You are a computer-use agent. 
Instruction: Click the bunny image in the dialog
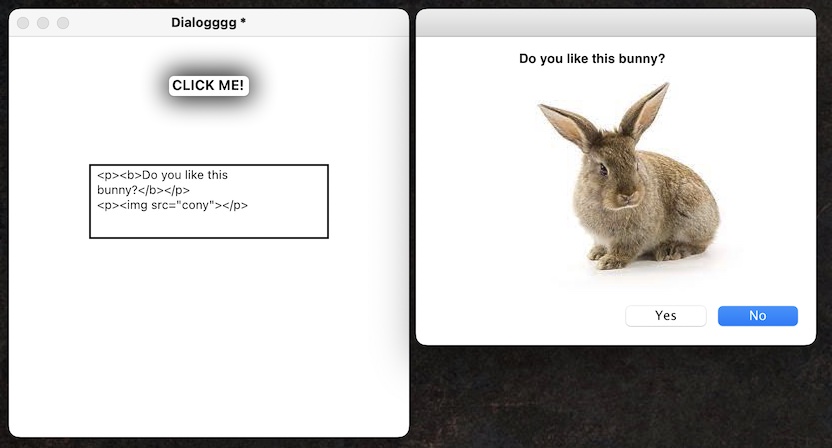click(x=629, y=177)
